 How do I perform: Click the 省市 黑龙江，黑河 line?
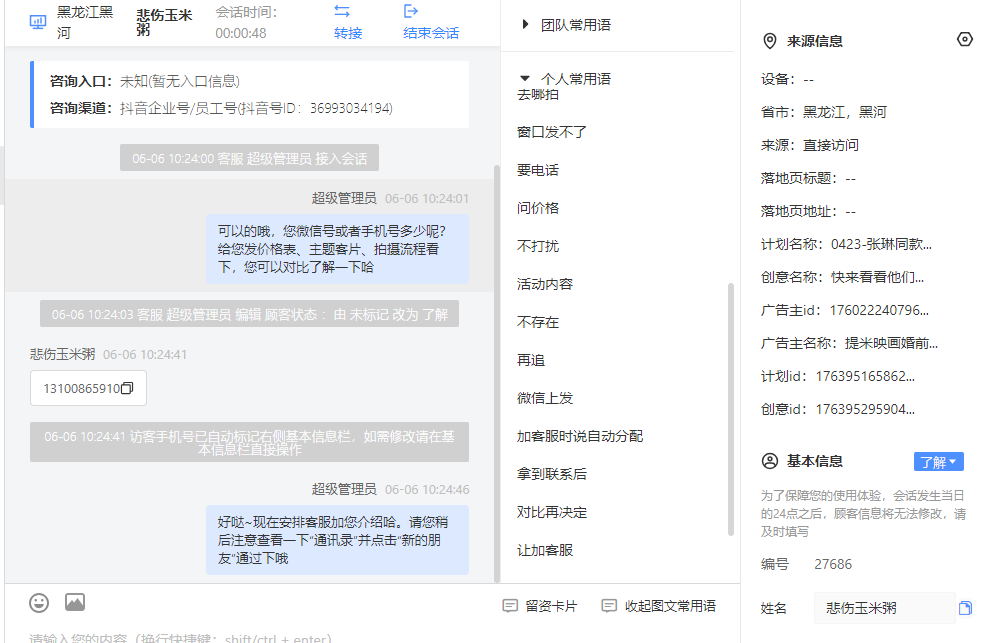click(823, 112)
